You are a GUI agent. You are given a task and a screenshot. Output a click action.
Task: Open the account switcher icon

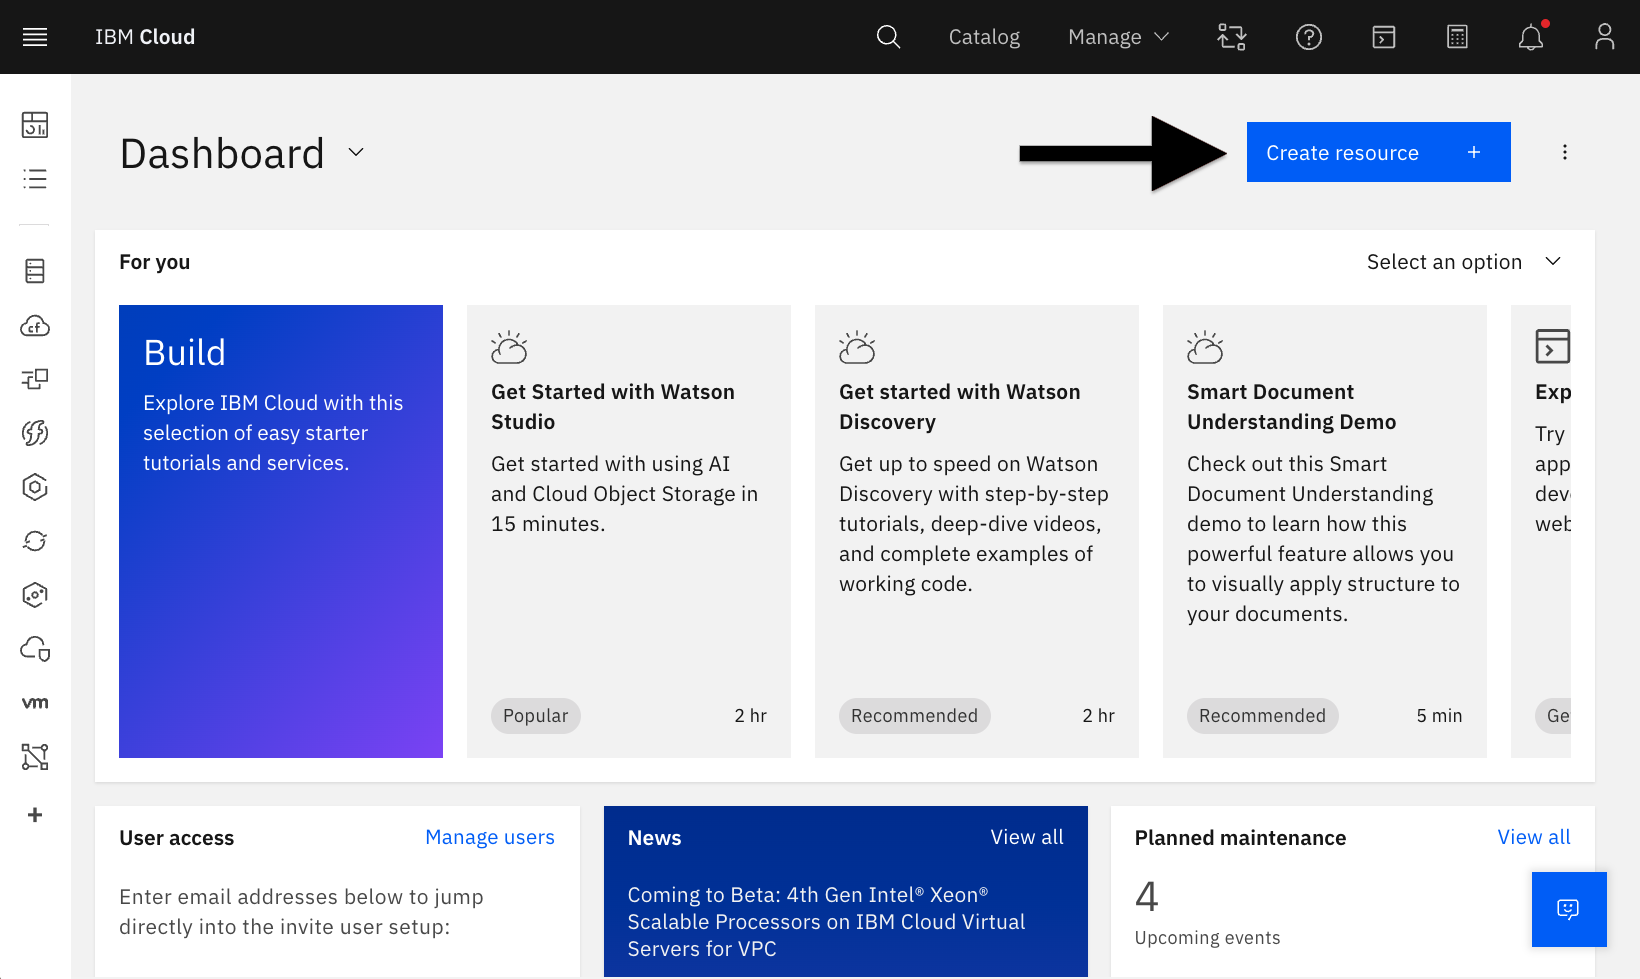(1232, 37)
